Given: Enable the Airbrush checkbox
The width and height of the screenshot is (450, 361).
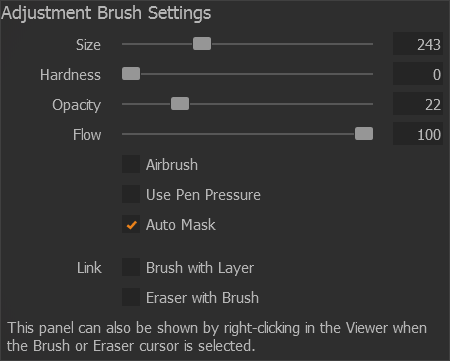Looking at the screenshot, I should (x=131, y=164).
